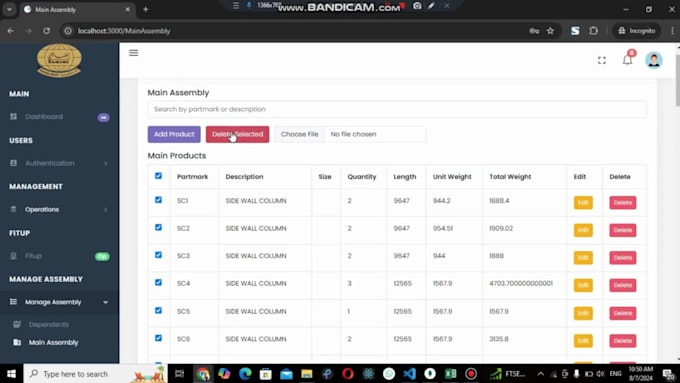This screenshot has width=680, height=383.
Task: Enter fullscreen mode with expand icon
Action: pyautogui.click(x=602, y=60)
